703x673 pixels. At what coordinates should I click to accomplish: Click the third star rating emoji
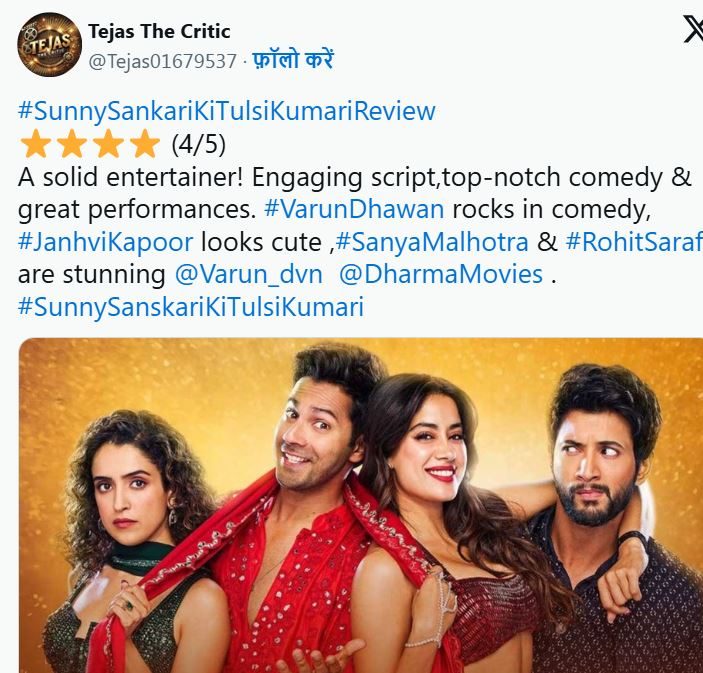click(108, 144)
